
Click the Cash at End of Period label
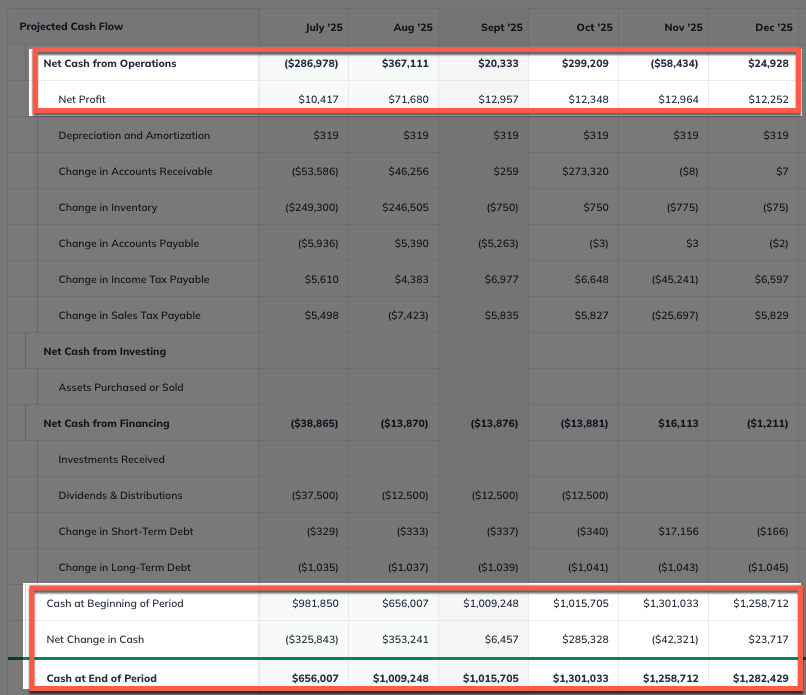(102, 678)
